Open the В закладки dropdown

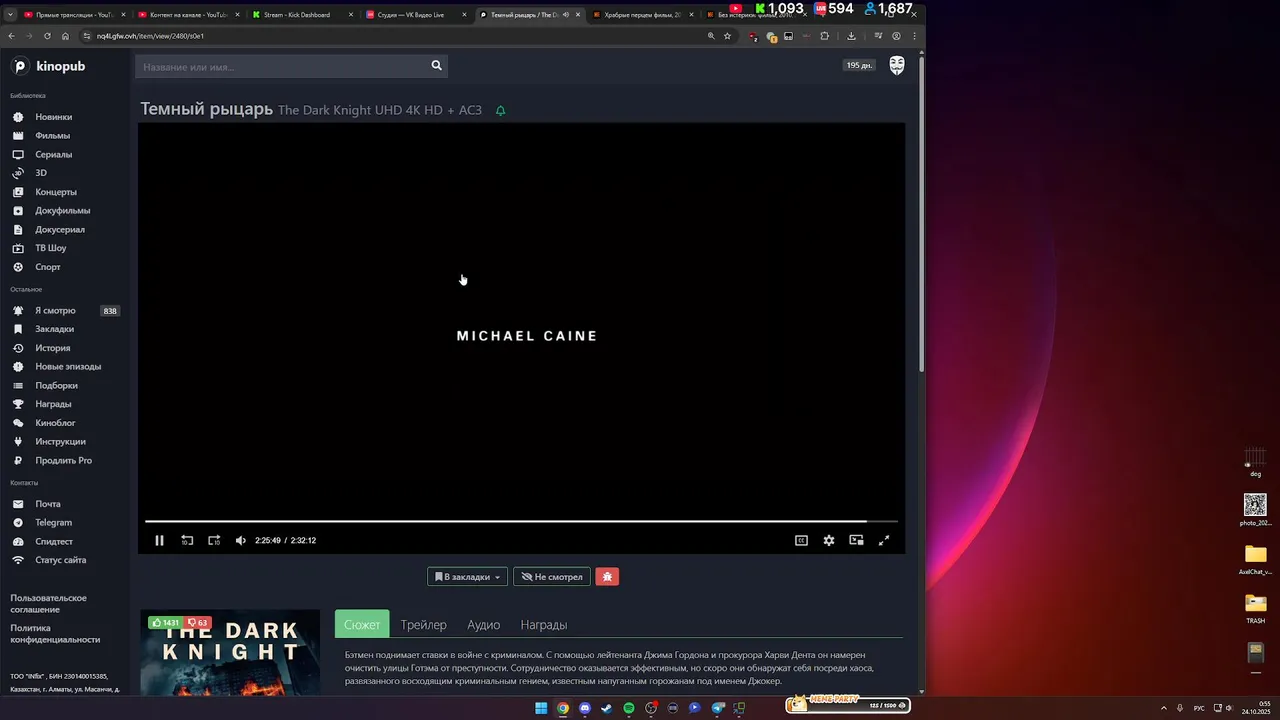click(467, 577)
